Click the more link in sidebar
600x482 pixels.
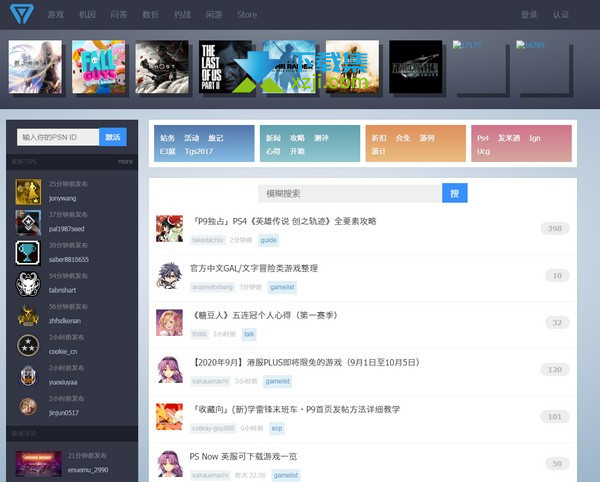tap(126, 161)
